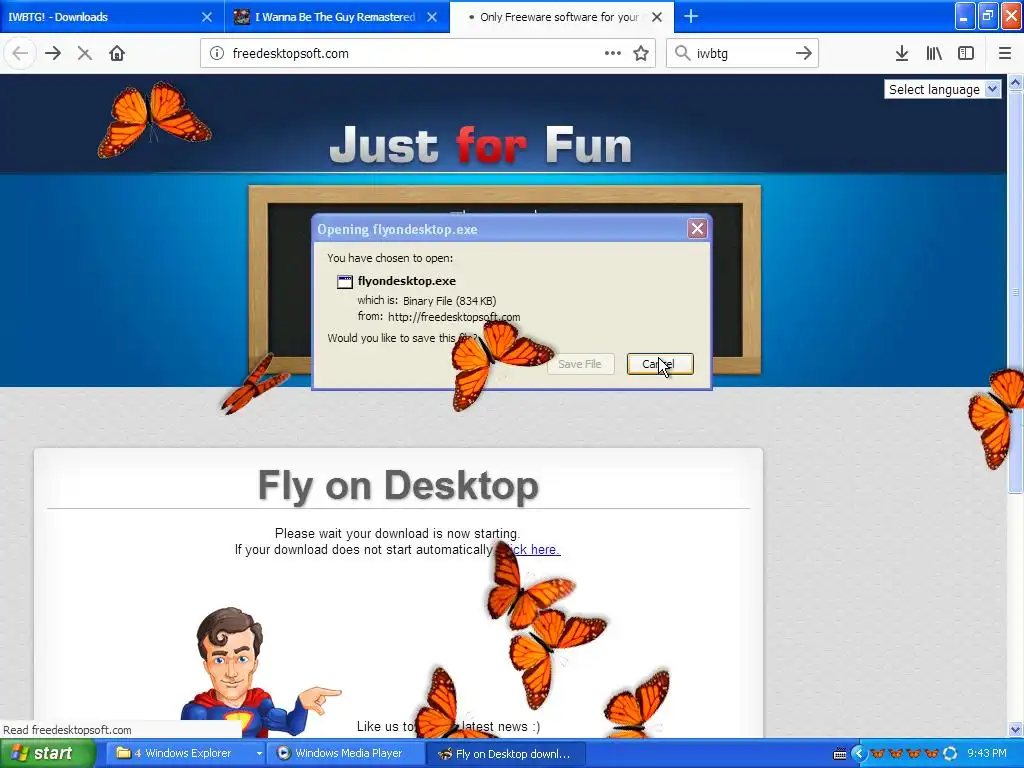The image size is (1024, 768).
Task: Open the Windows start menu
Action: [47, 753]
